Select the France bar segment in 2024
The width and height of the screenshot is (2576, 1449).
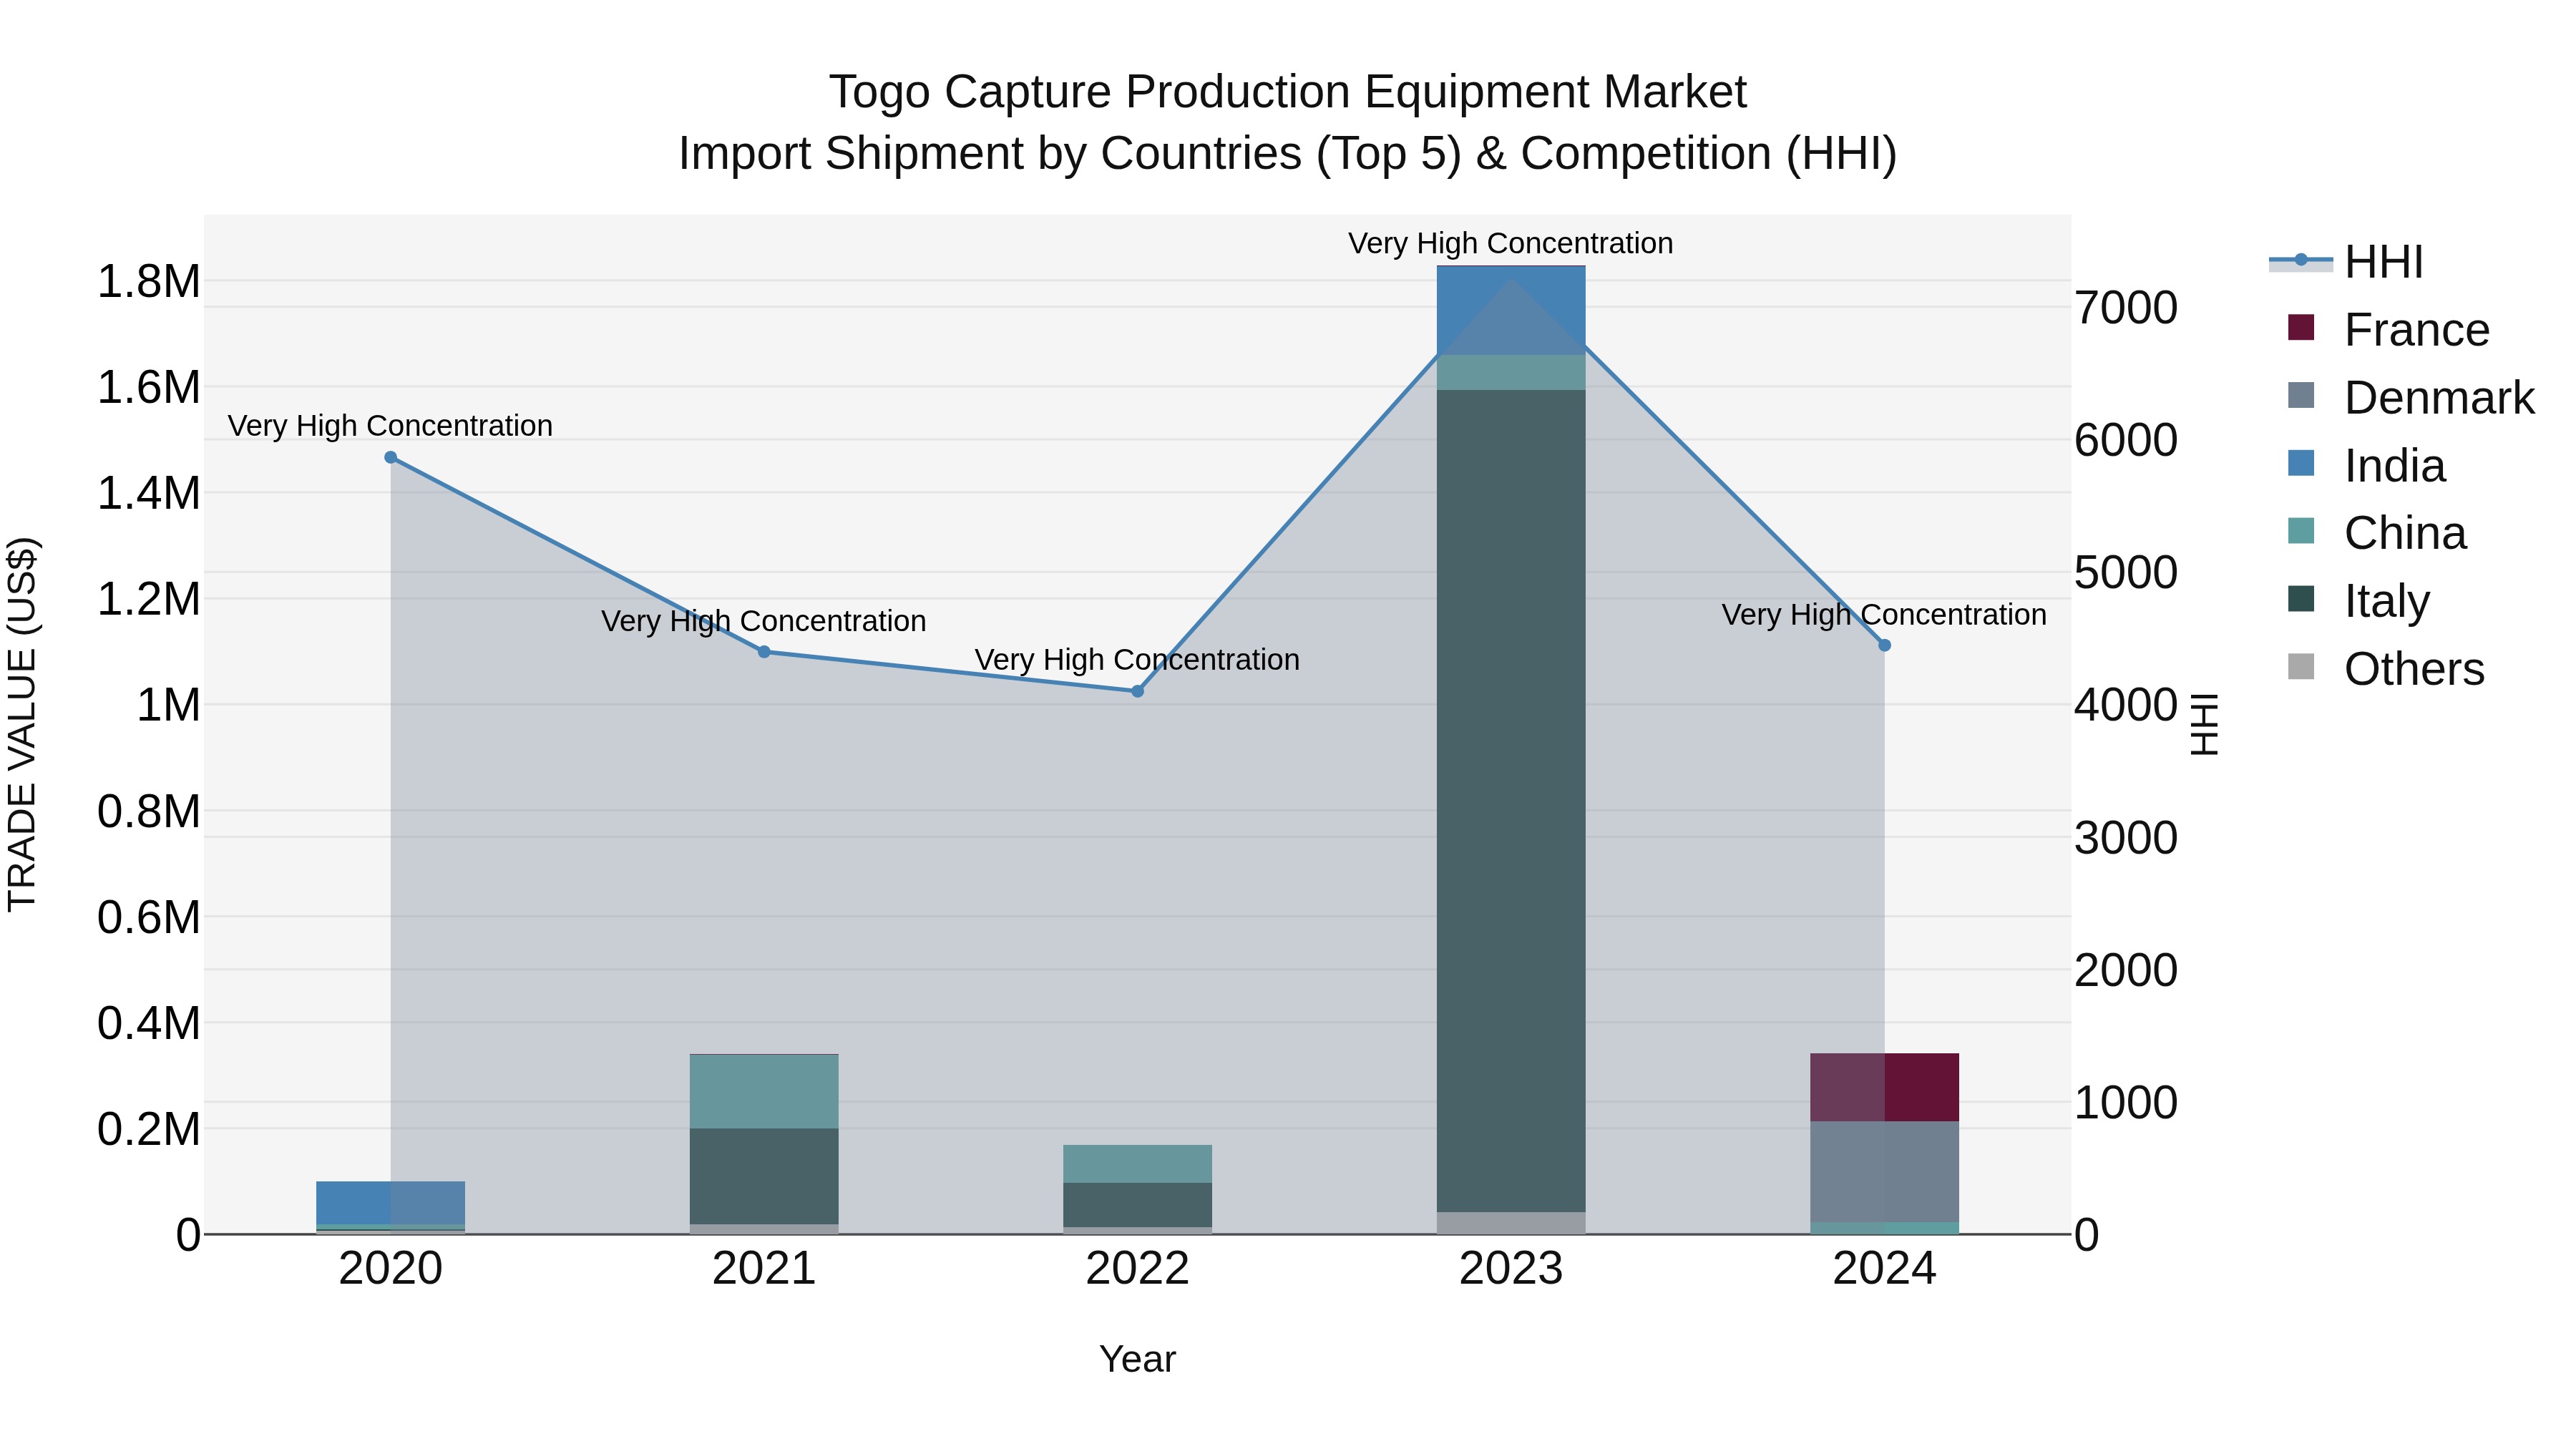pyautogui.click(x=1884, y=1088)
